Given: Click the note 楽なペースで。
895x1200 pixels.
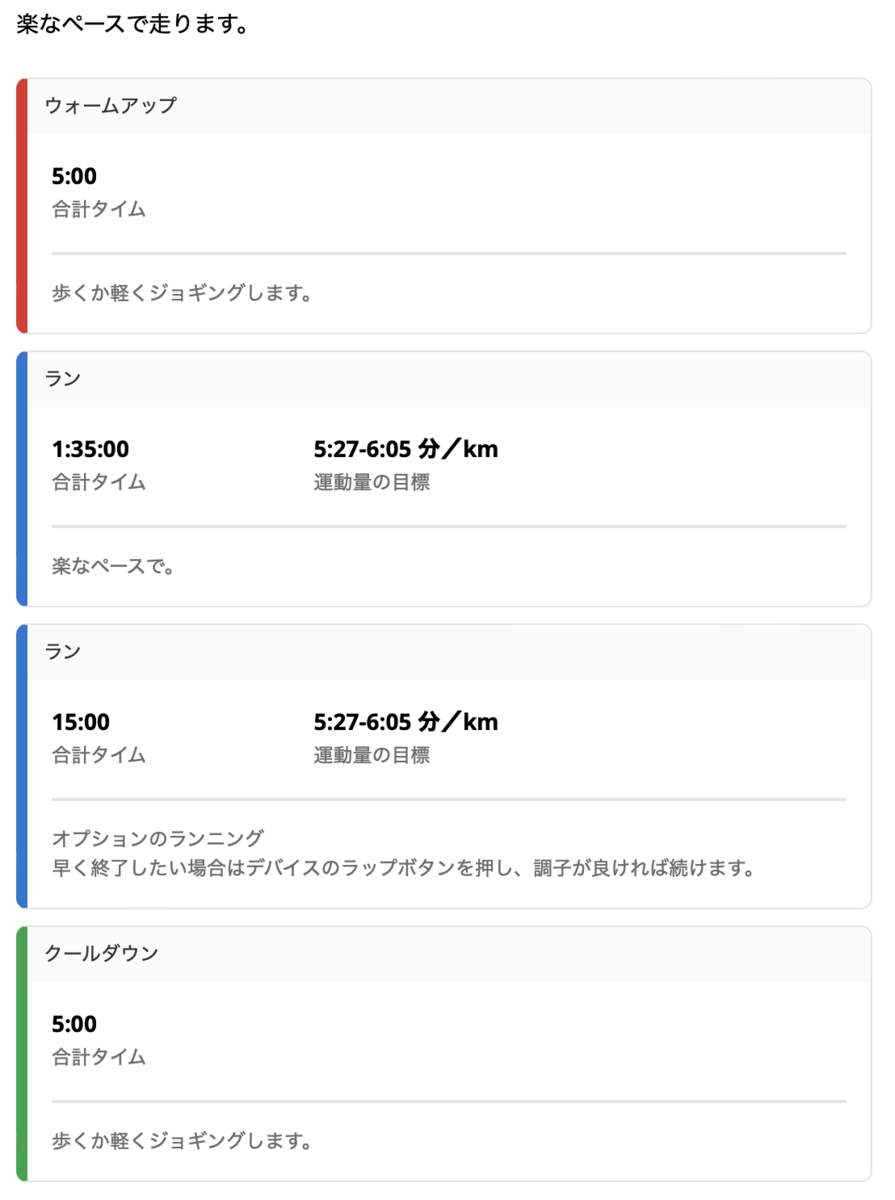Looking at the screenshot, I should (114, 568).
